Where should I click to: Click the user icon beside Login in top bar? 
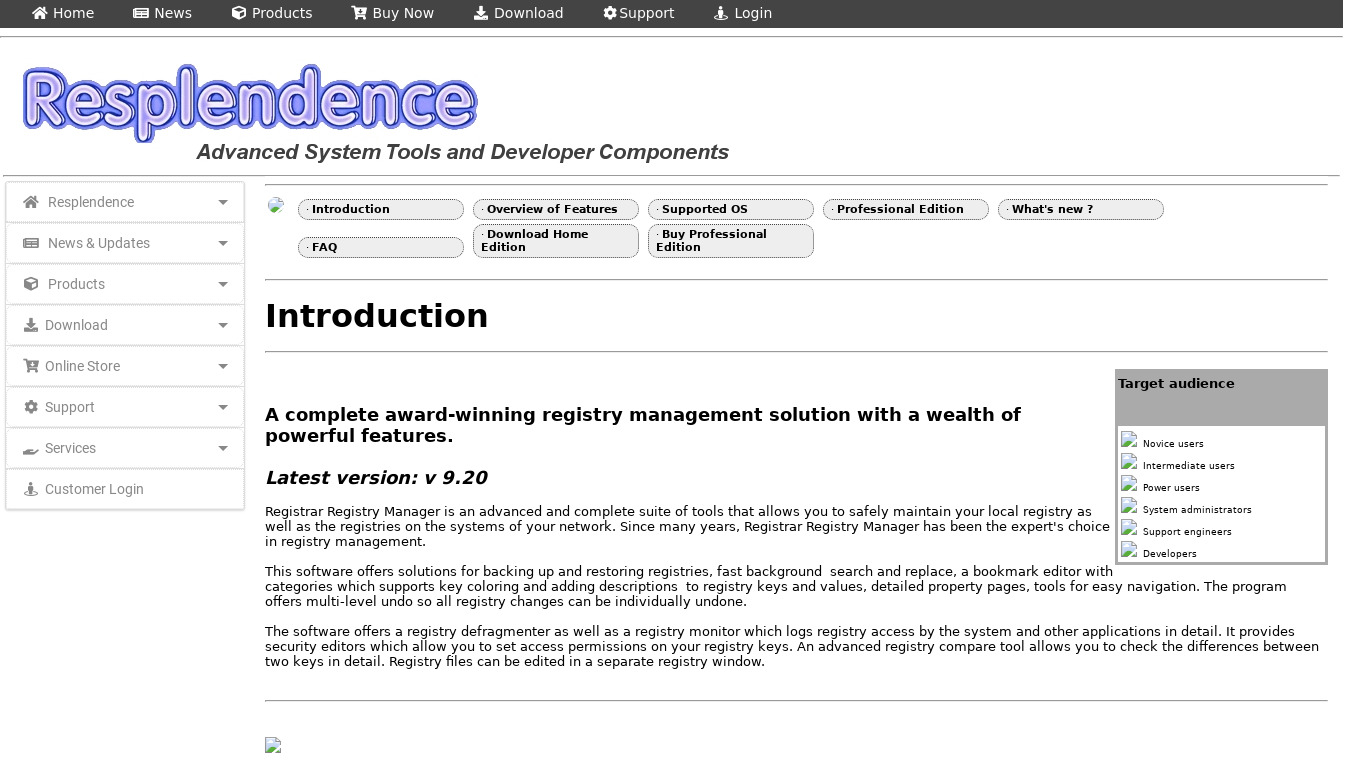pos(721,13)
